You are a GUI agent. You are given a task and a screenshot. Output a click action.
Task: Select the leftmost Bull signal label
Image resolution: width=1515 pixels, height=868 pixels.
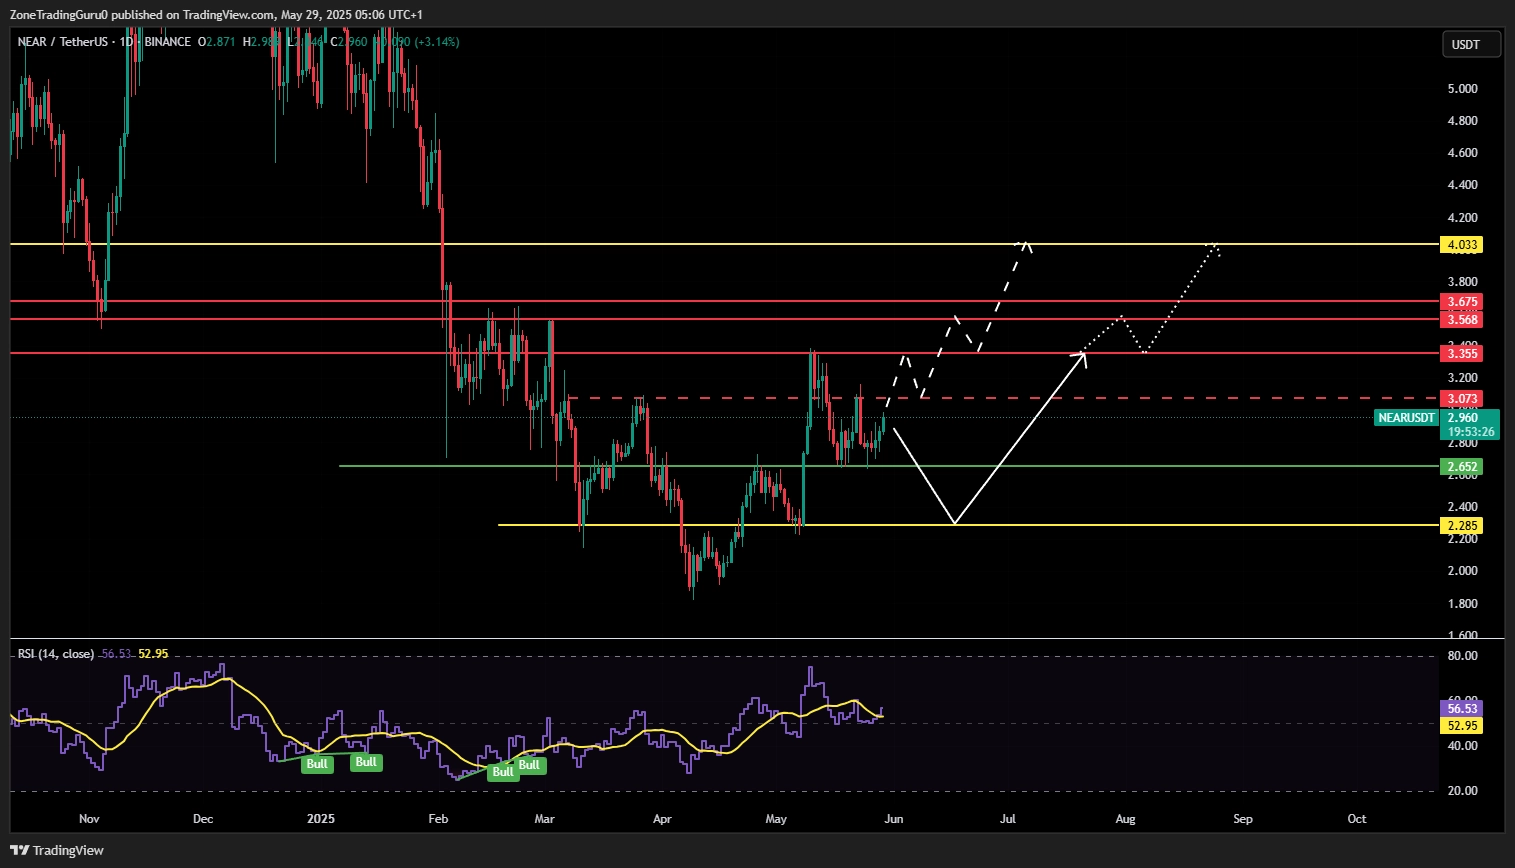(x=317, y=764)
